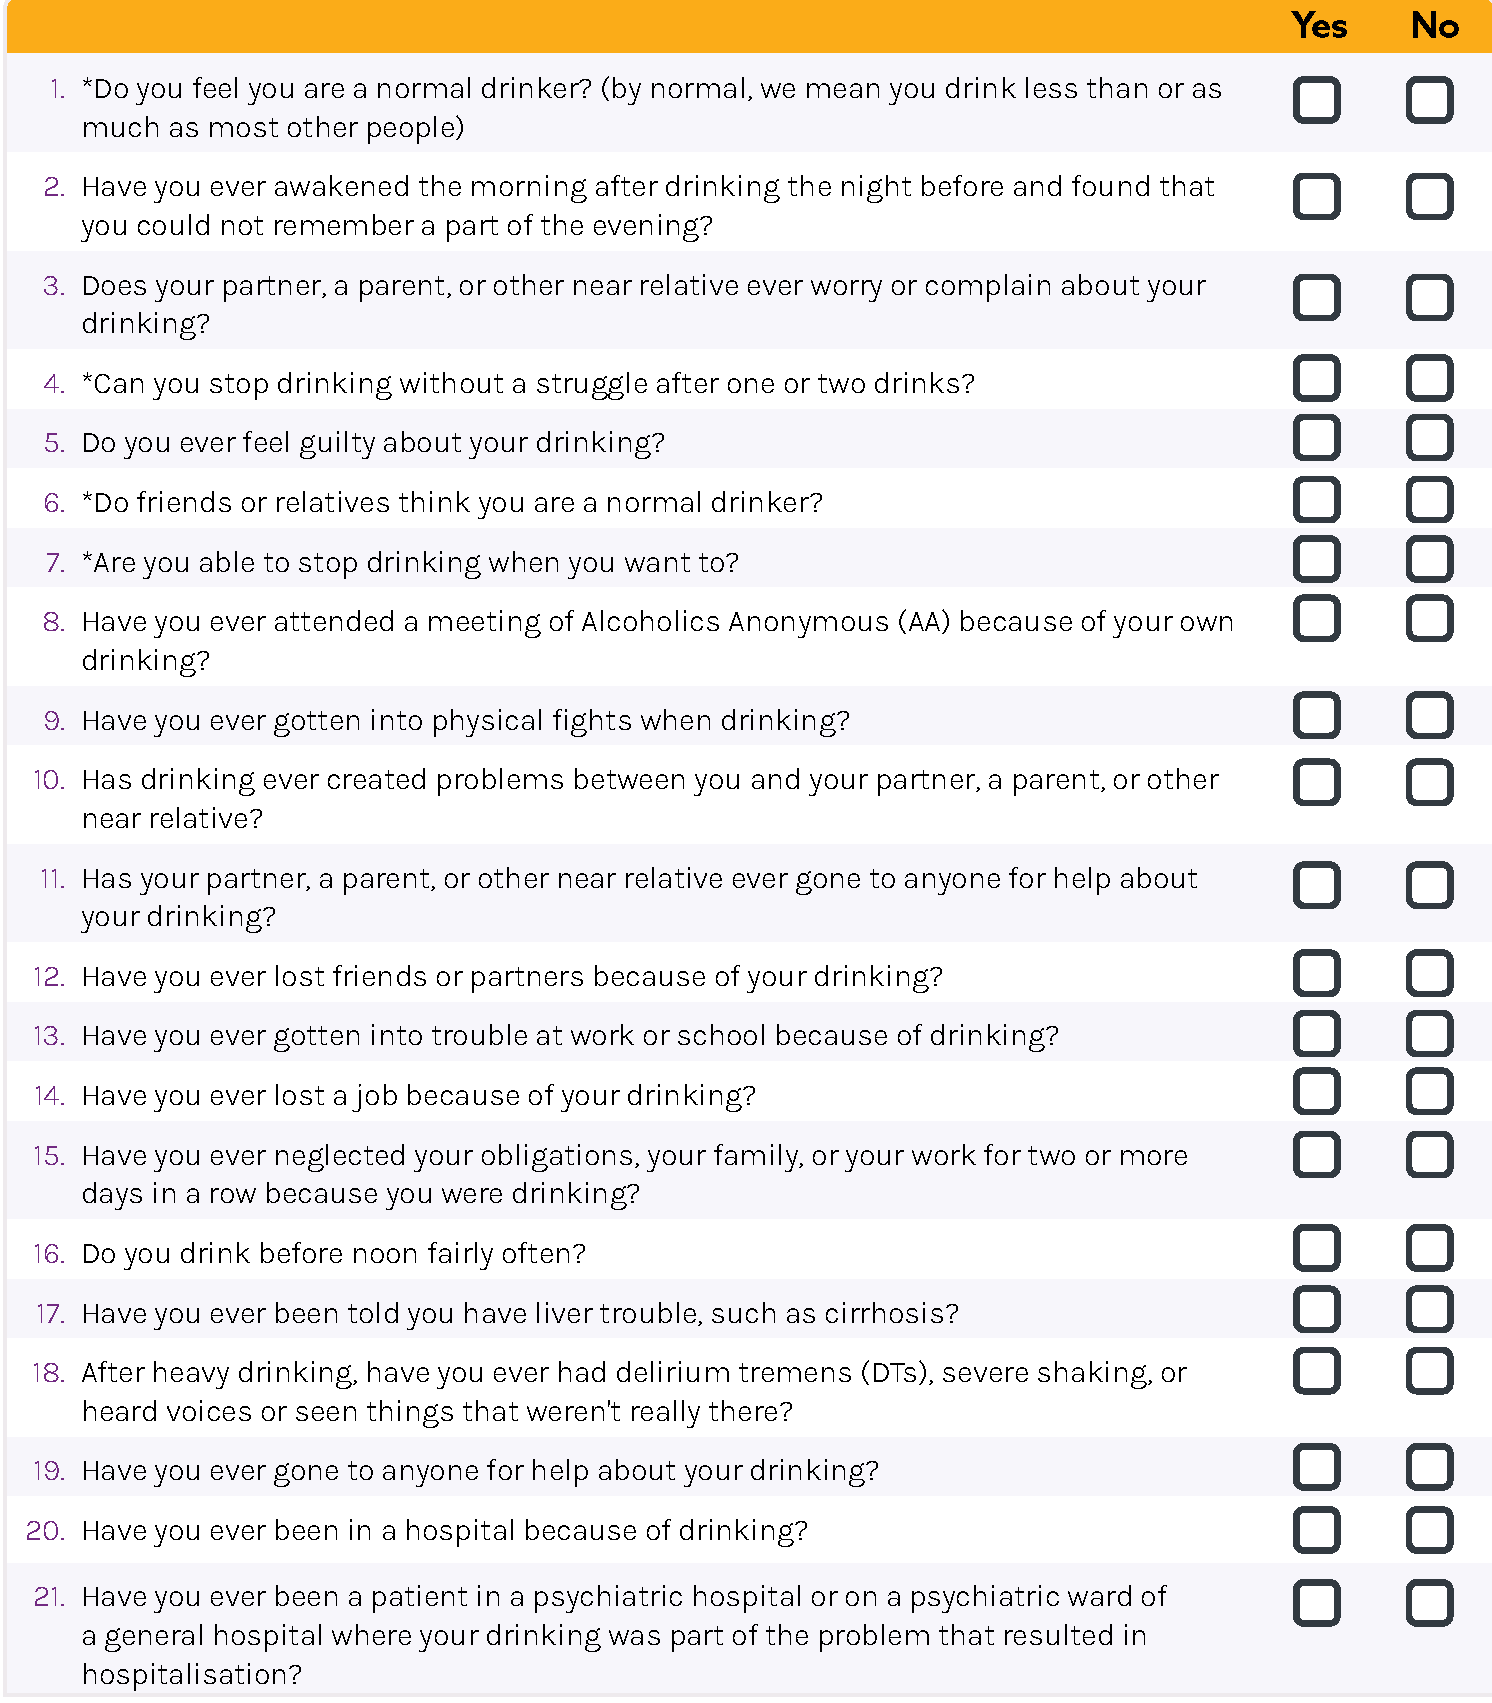This screenshot has width=1492, height=1703.
Task: Tick No for psychiatric hospital question 21
Action: point(1429,1604)
